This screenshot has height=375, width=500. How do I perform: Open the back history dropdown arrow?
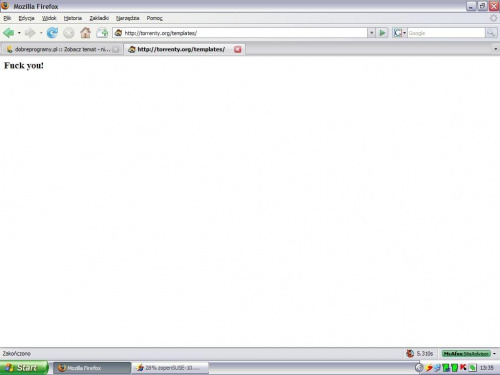point(19,33)
